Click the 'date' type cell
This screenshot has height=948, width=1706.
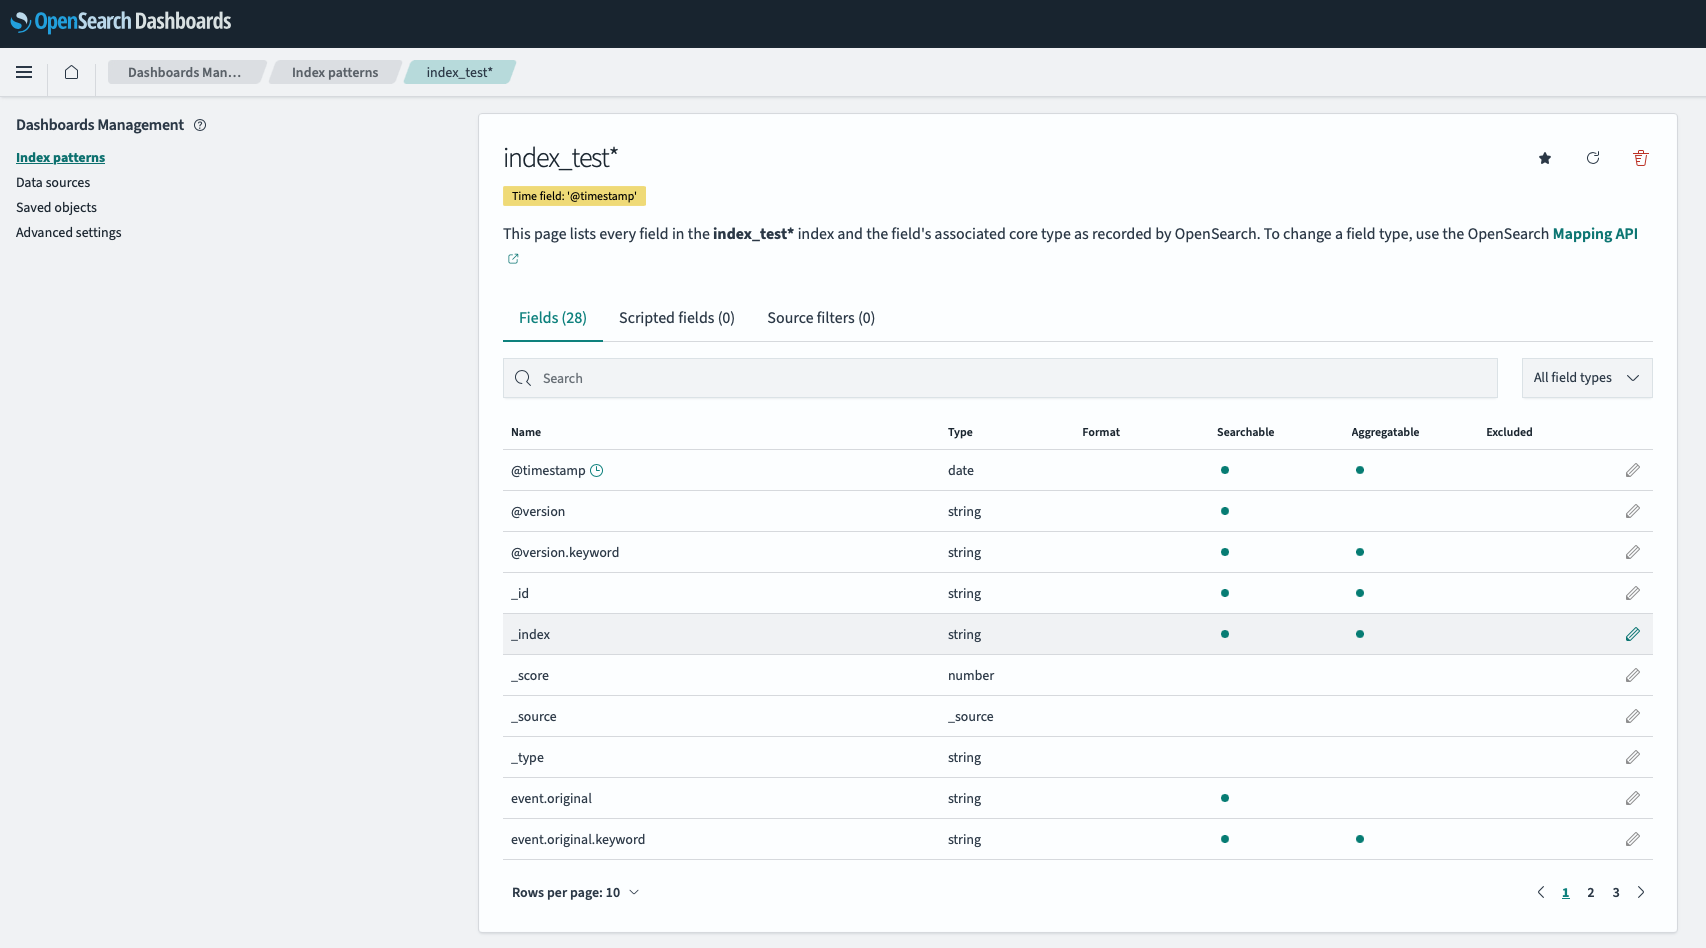pos(961,470)
